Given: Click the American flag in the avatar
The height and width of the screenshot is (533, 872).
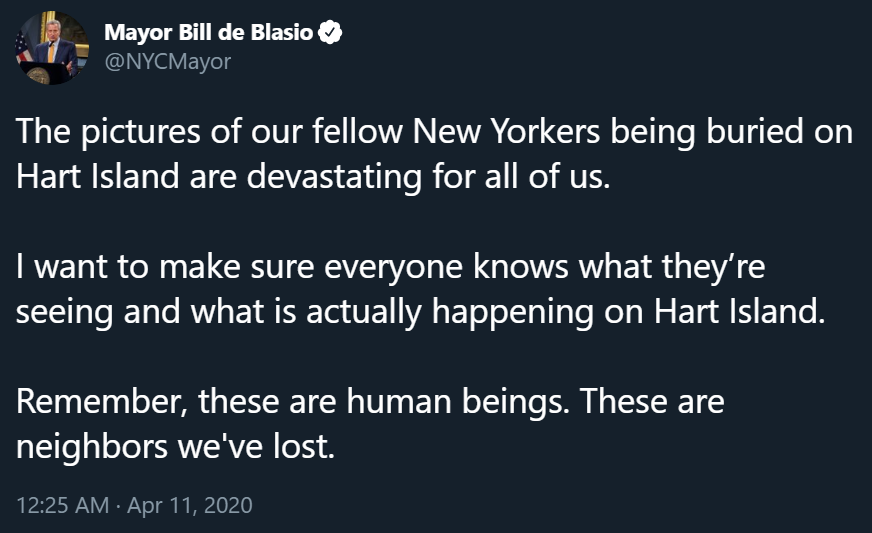Looking at the screenshot, I should [x=22, y=46].
